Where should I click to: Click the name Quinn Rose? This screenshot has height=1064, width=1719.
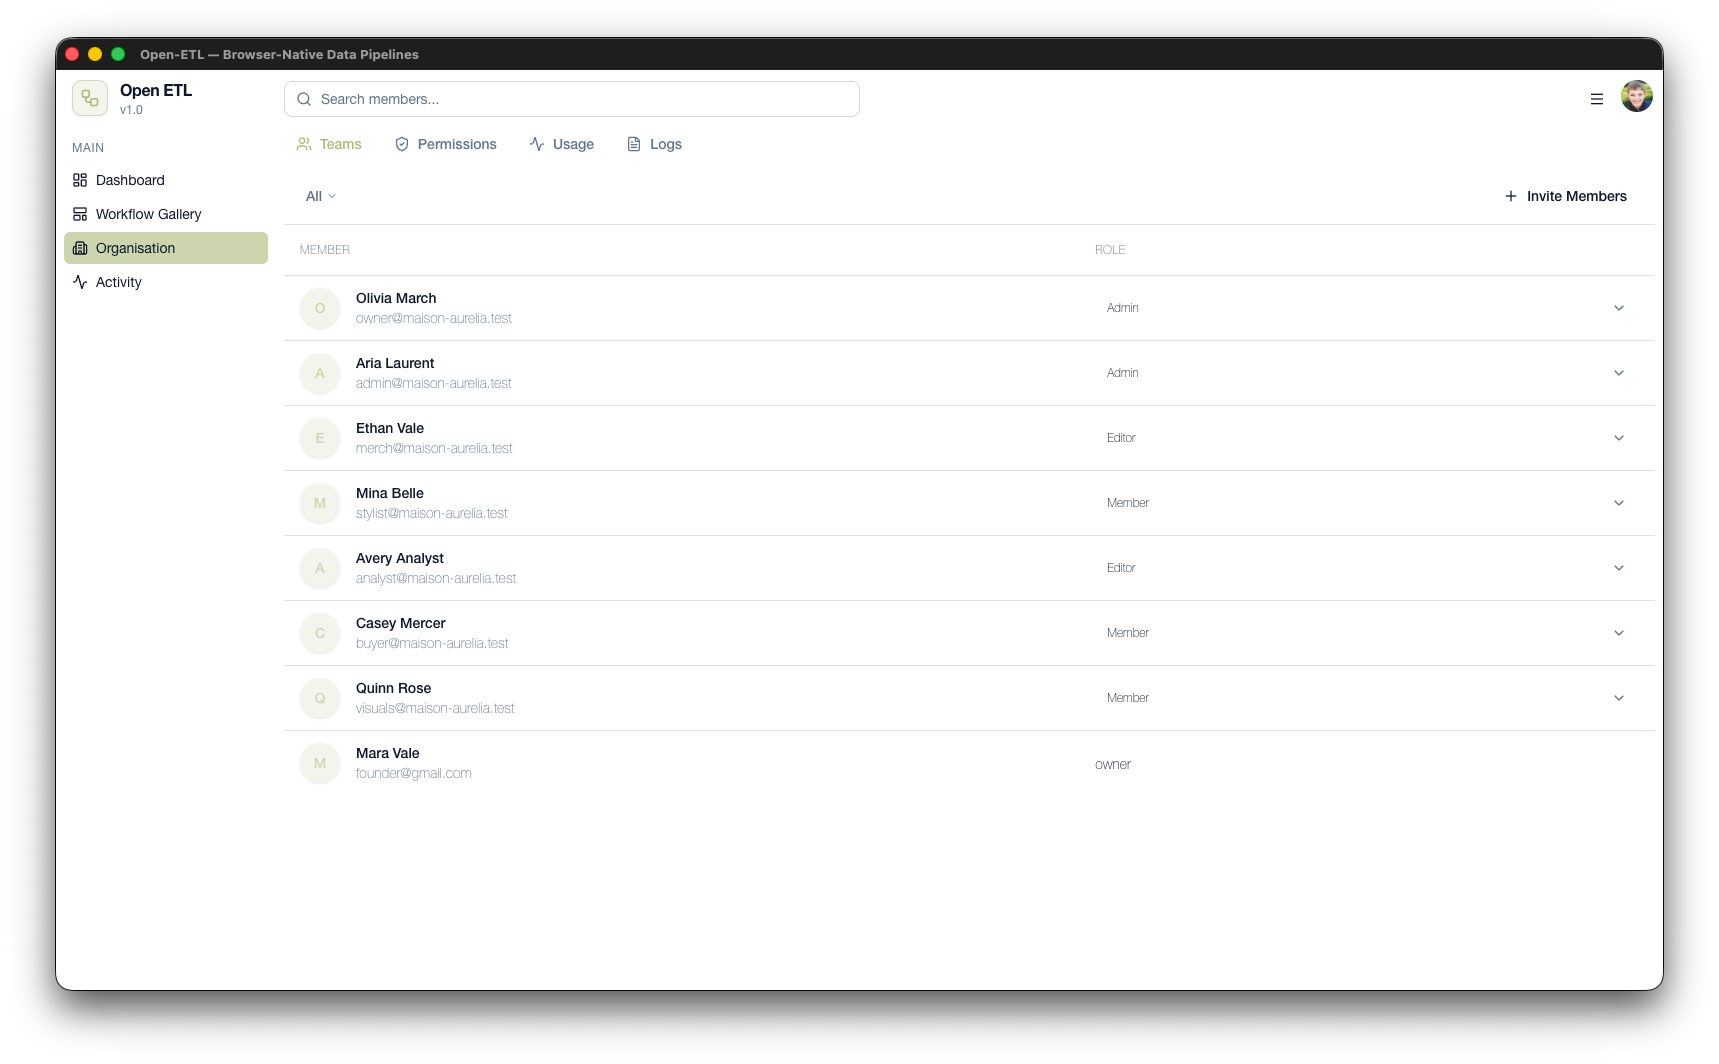(394, 688)
